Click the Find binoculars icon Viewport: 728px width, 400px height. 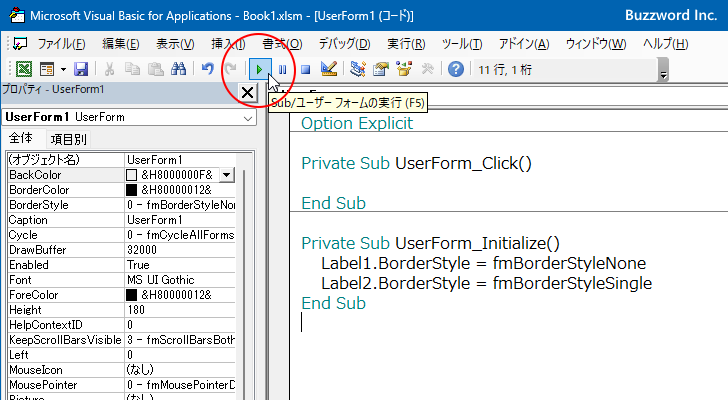pyautogui.click(x=178, y=69)
